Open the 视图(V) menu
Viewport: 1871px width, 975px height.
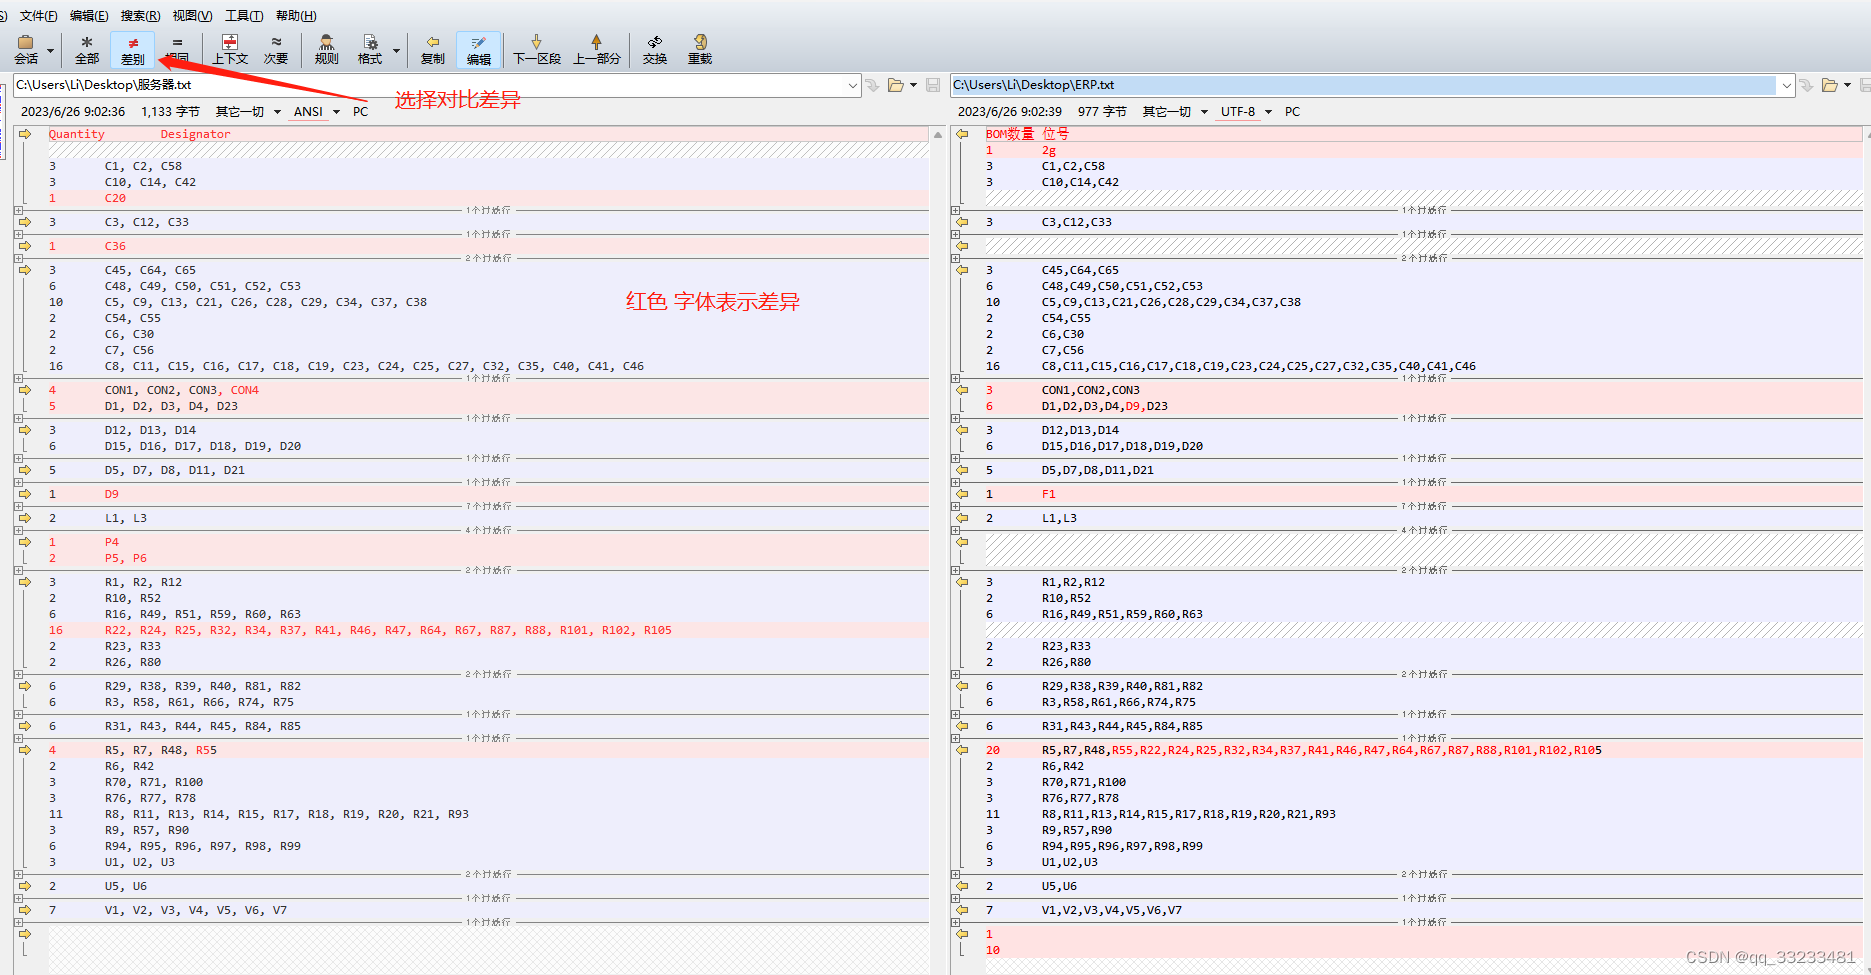192,15
